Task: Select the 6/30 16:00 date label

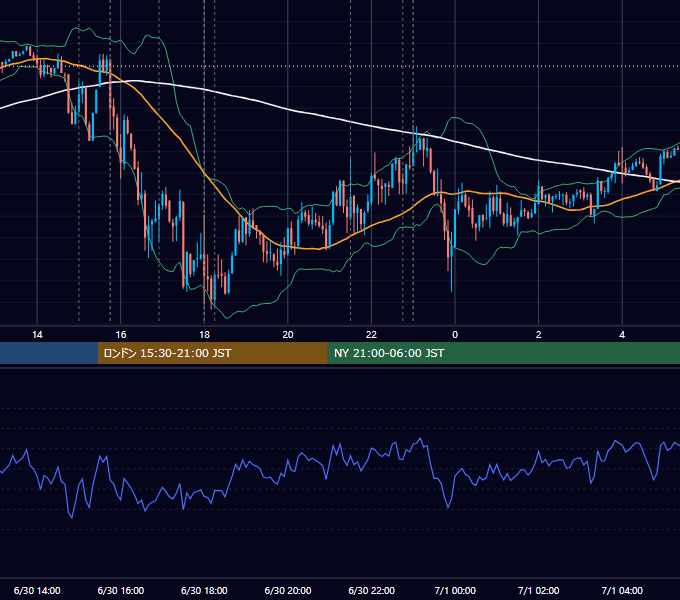Action: 121,590
